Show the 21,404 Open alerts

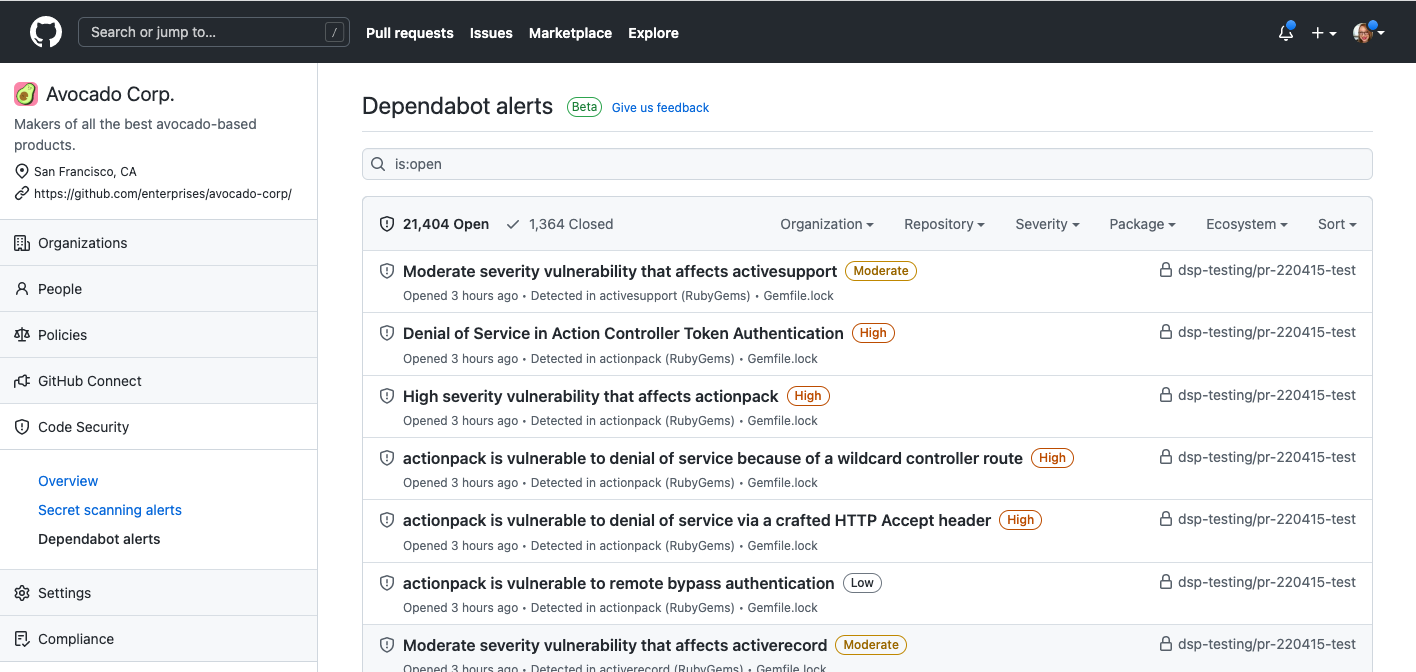coord(434,224)
